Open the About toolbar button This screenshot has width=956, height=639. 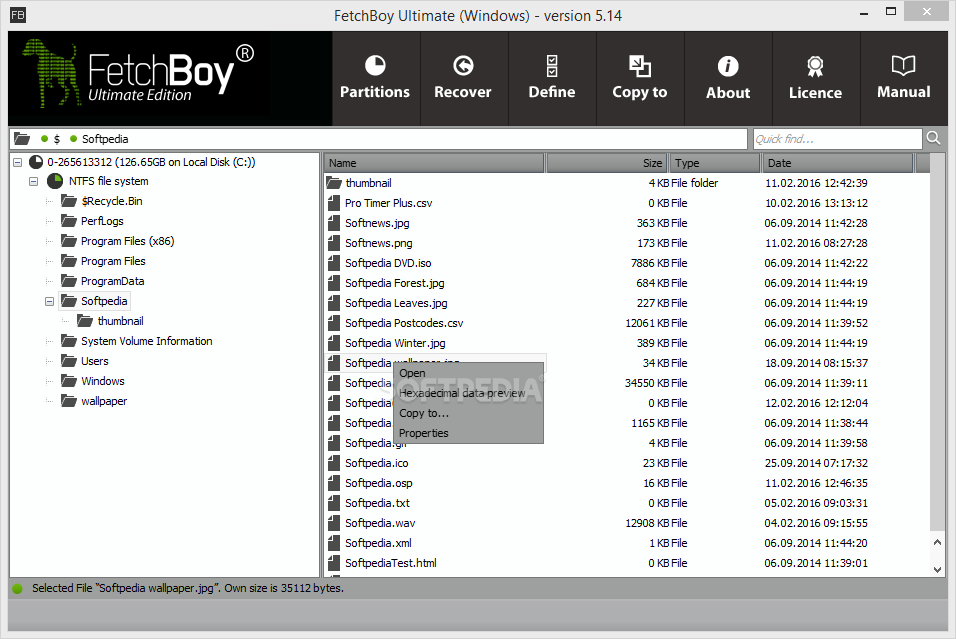(728, 78)
